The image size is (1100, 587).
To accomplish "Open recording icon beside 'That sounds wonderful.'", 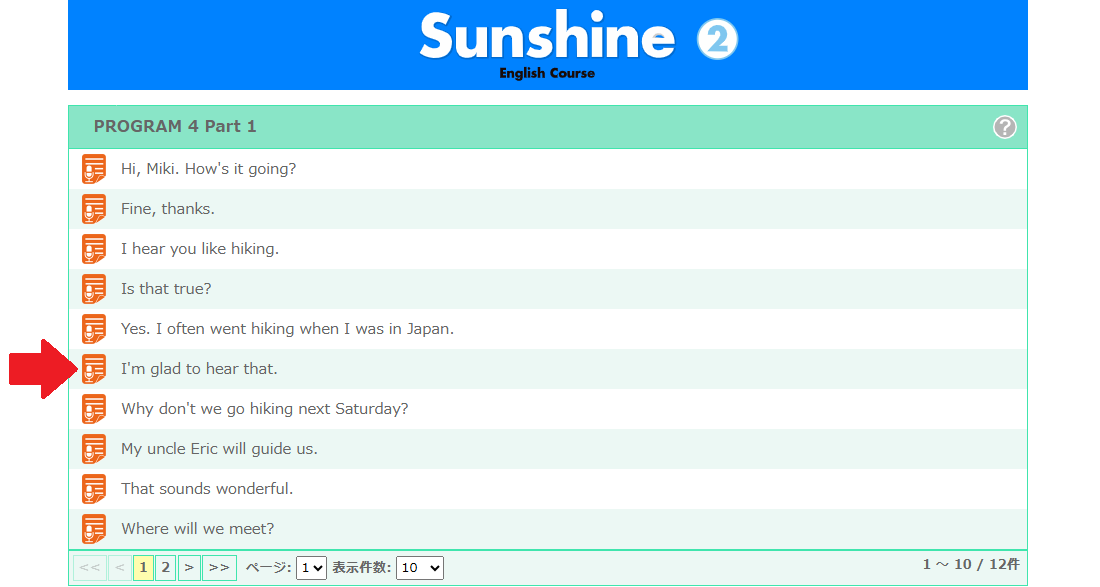I will pos(94,489).
